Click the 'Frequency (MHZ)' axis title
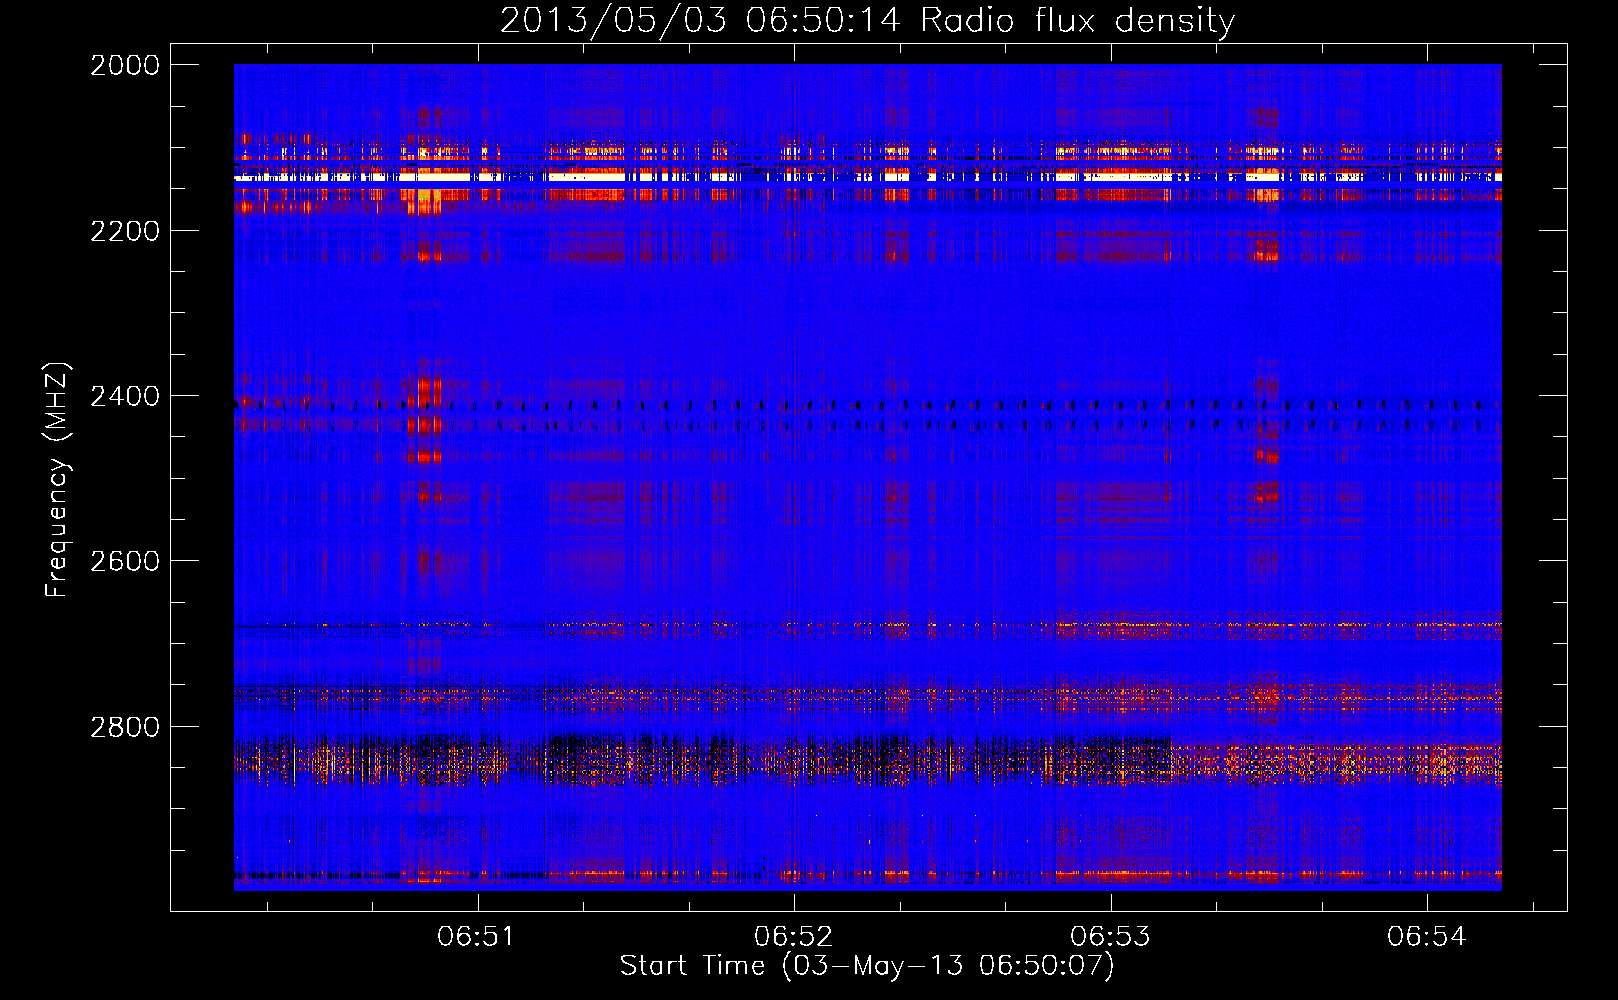The height and width of the screenshot is (1000, 1618). click(57, 480)
